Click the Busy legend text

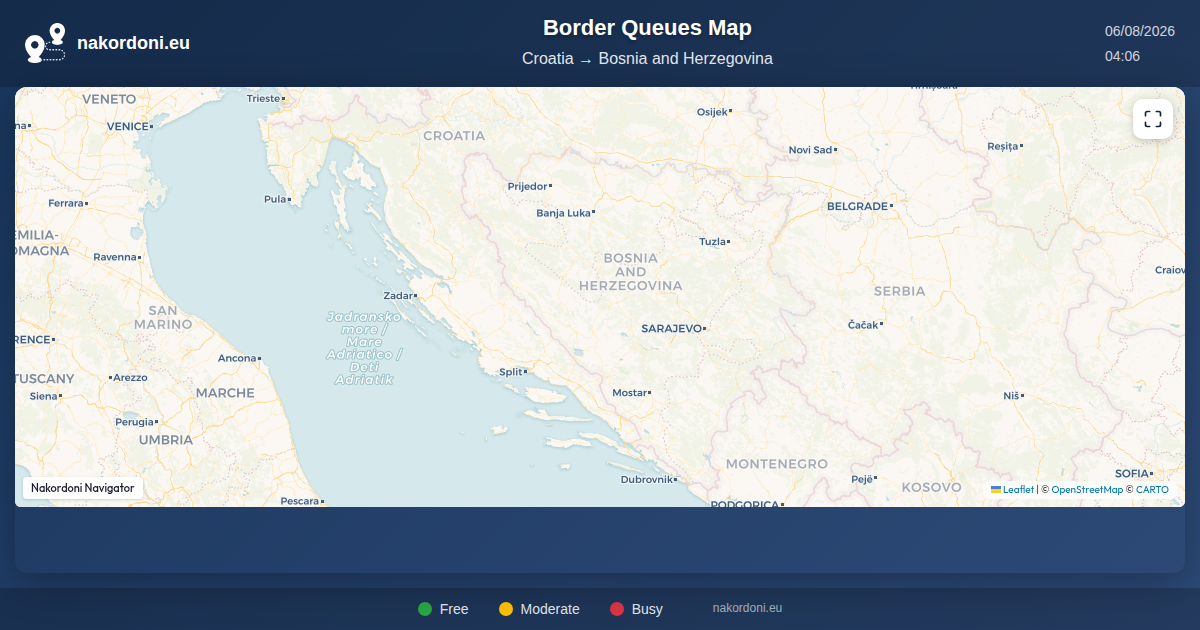coord(647,609)
